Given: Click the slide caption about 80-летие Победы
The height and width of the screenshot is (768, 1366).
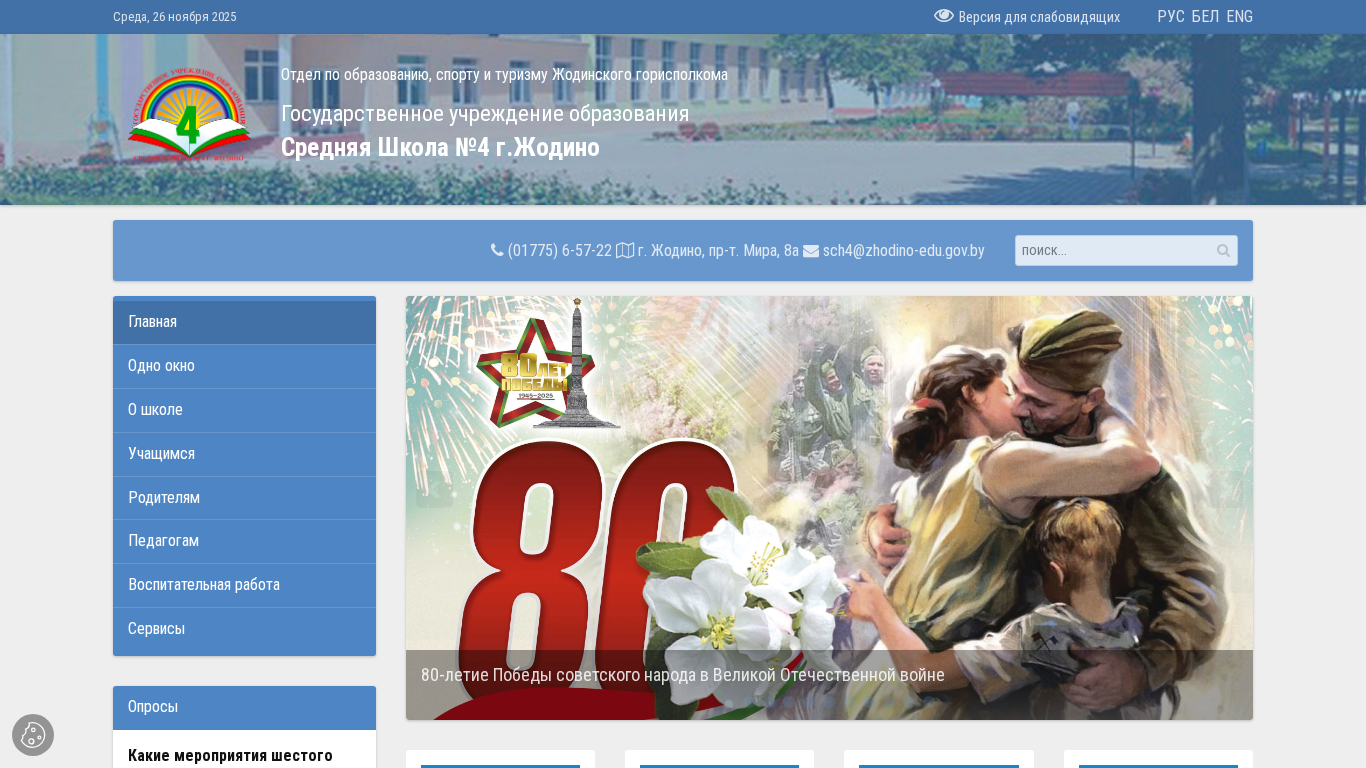Looking at the screenshot, I should [x=683, y=675].
